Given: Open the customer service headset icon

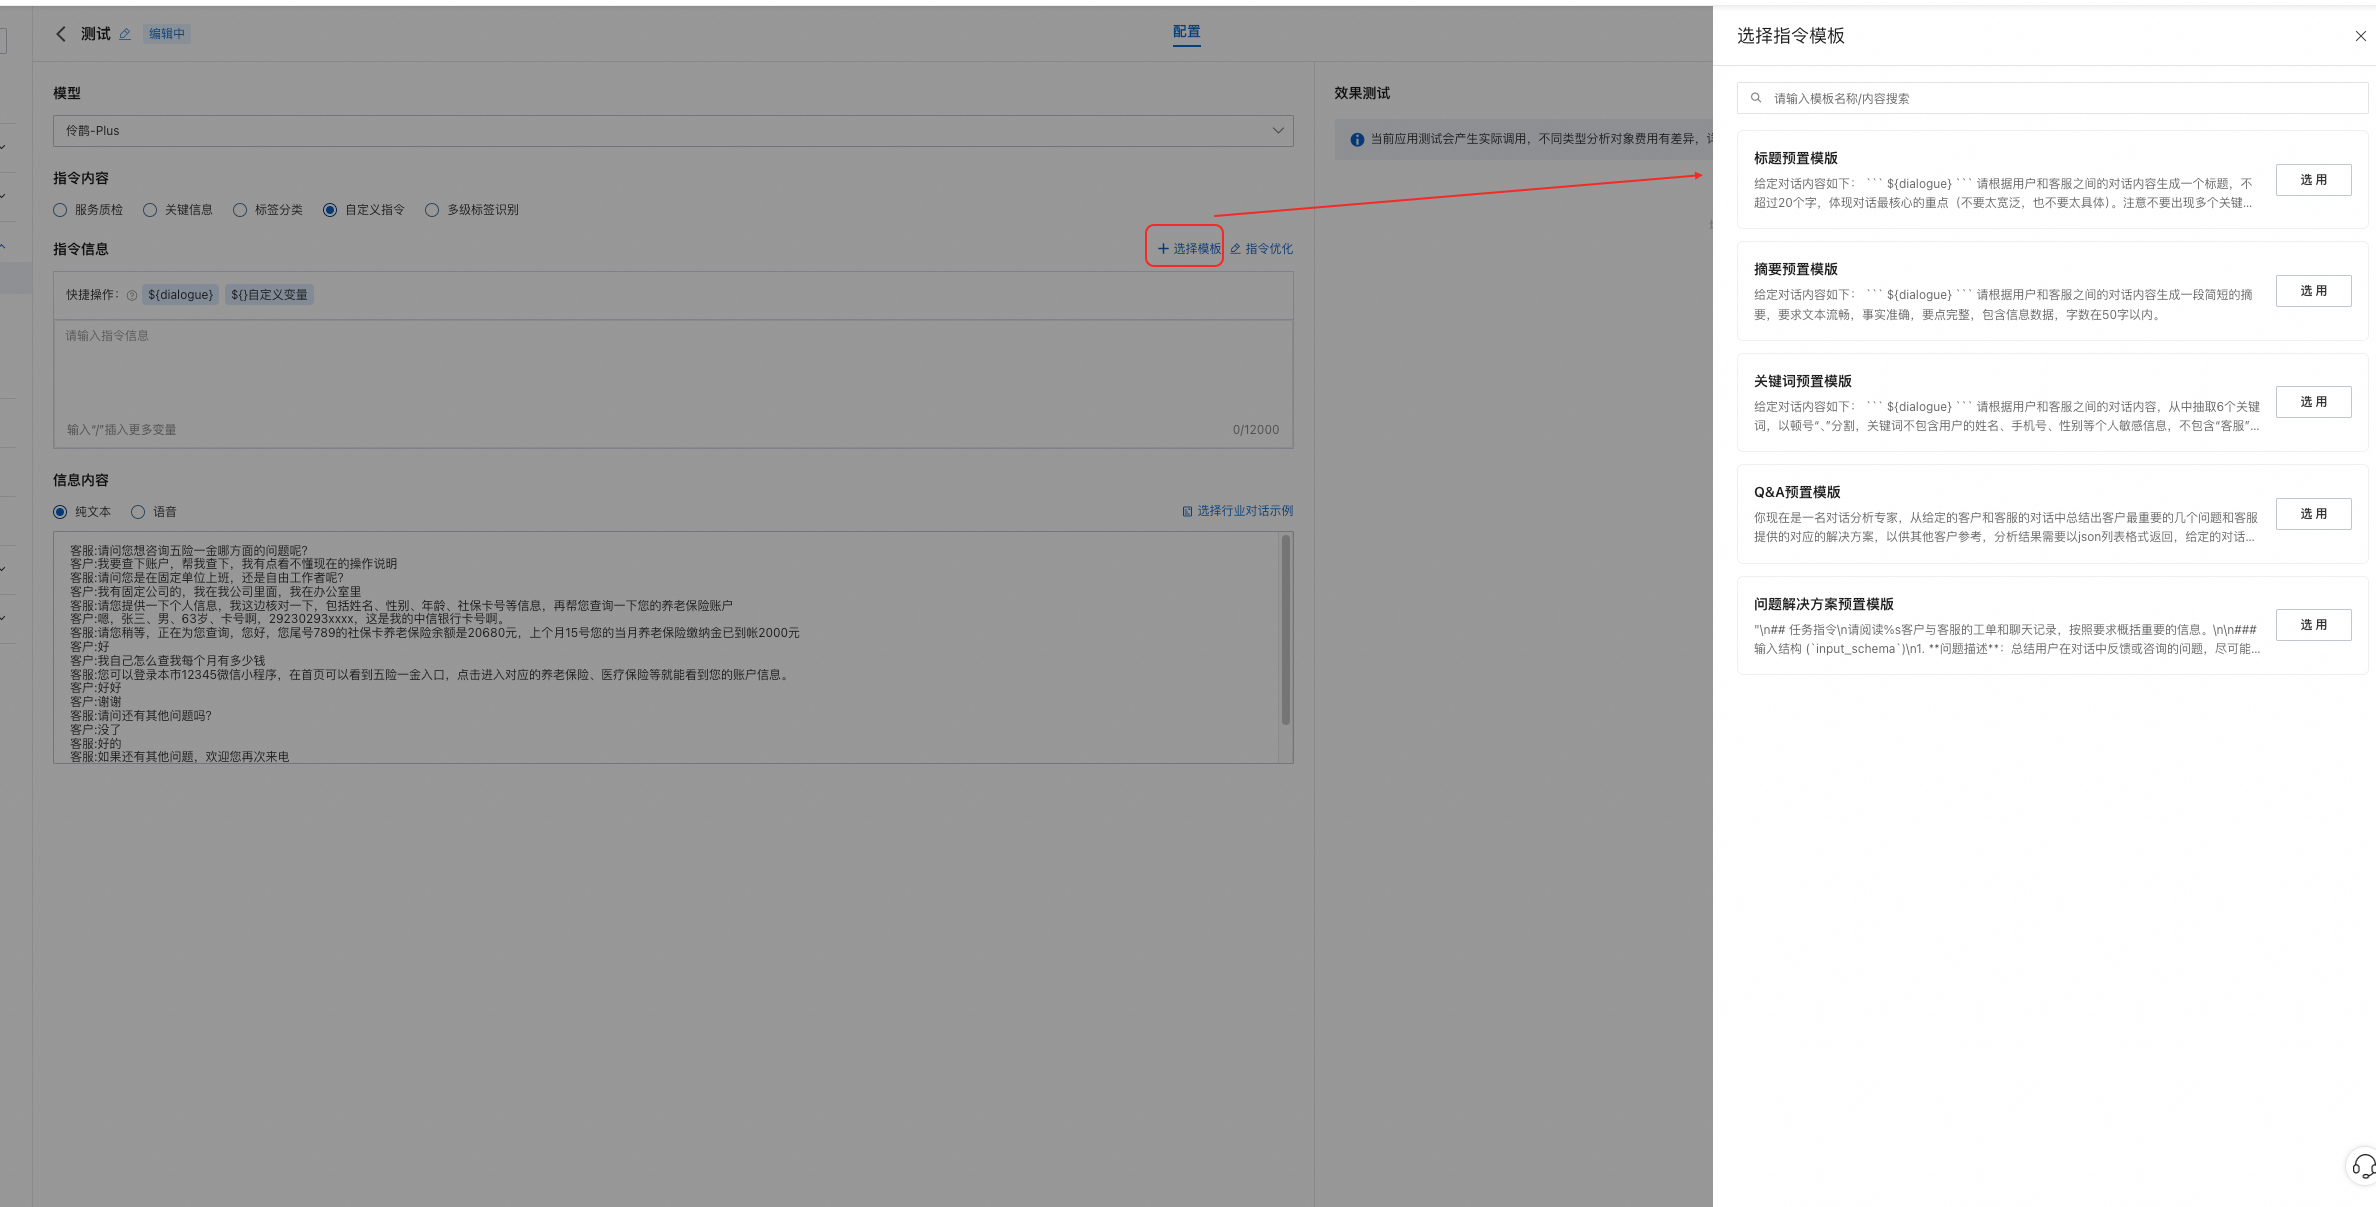Looking at the screenshot, I should point(2363,1166).
